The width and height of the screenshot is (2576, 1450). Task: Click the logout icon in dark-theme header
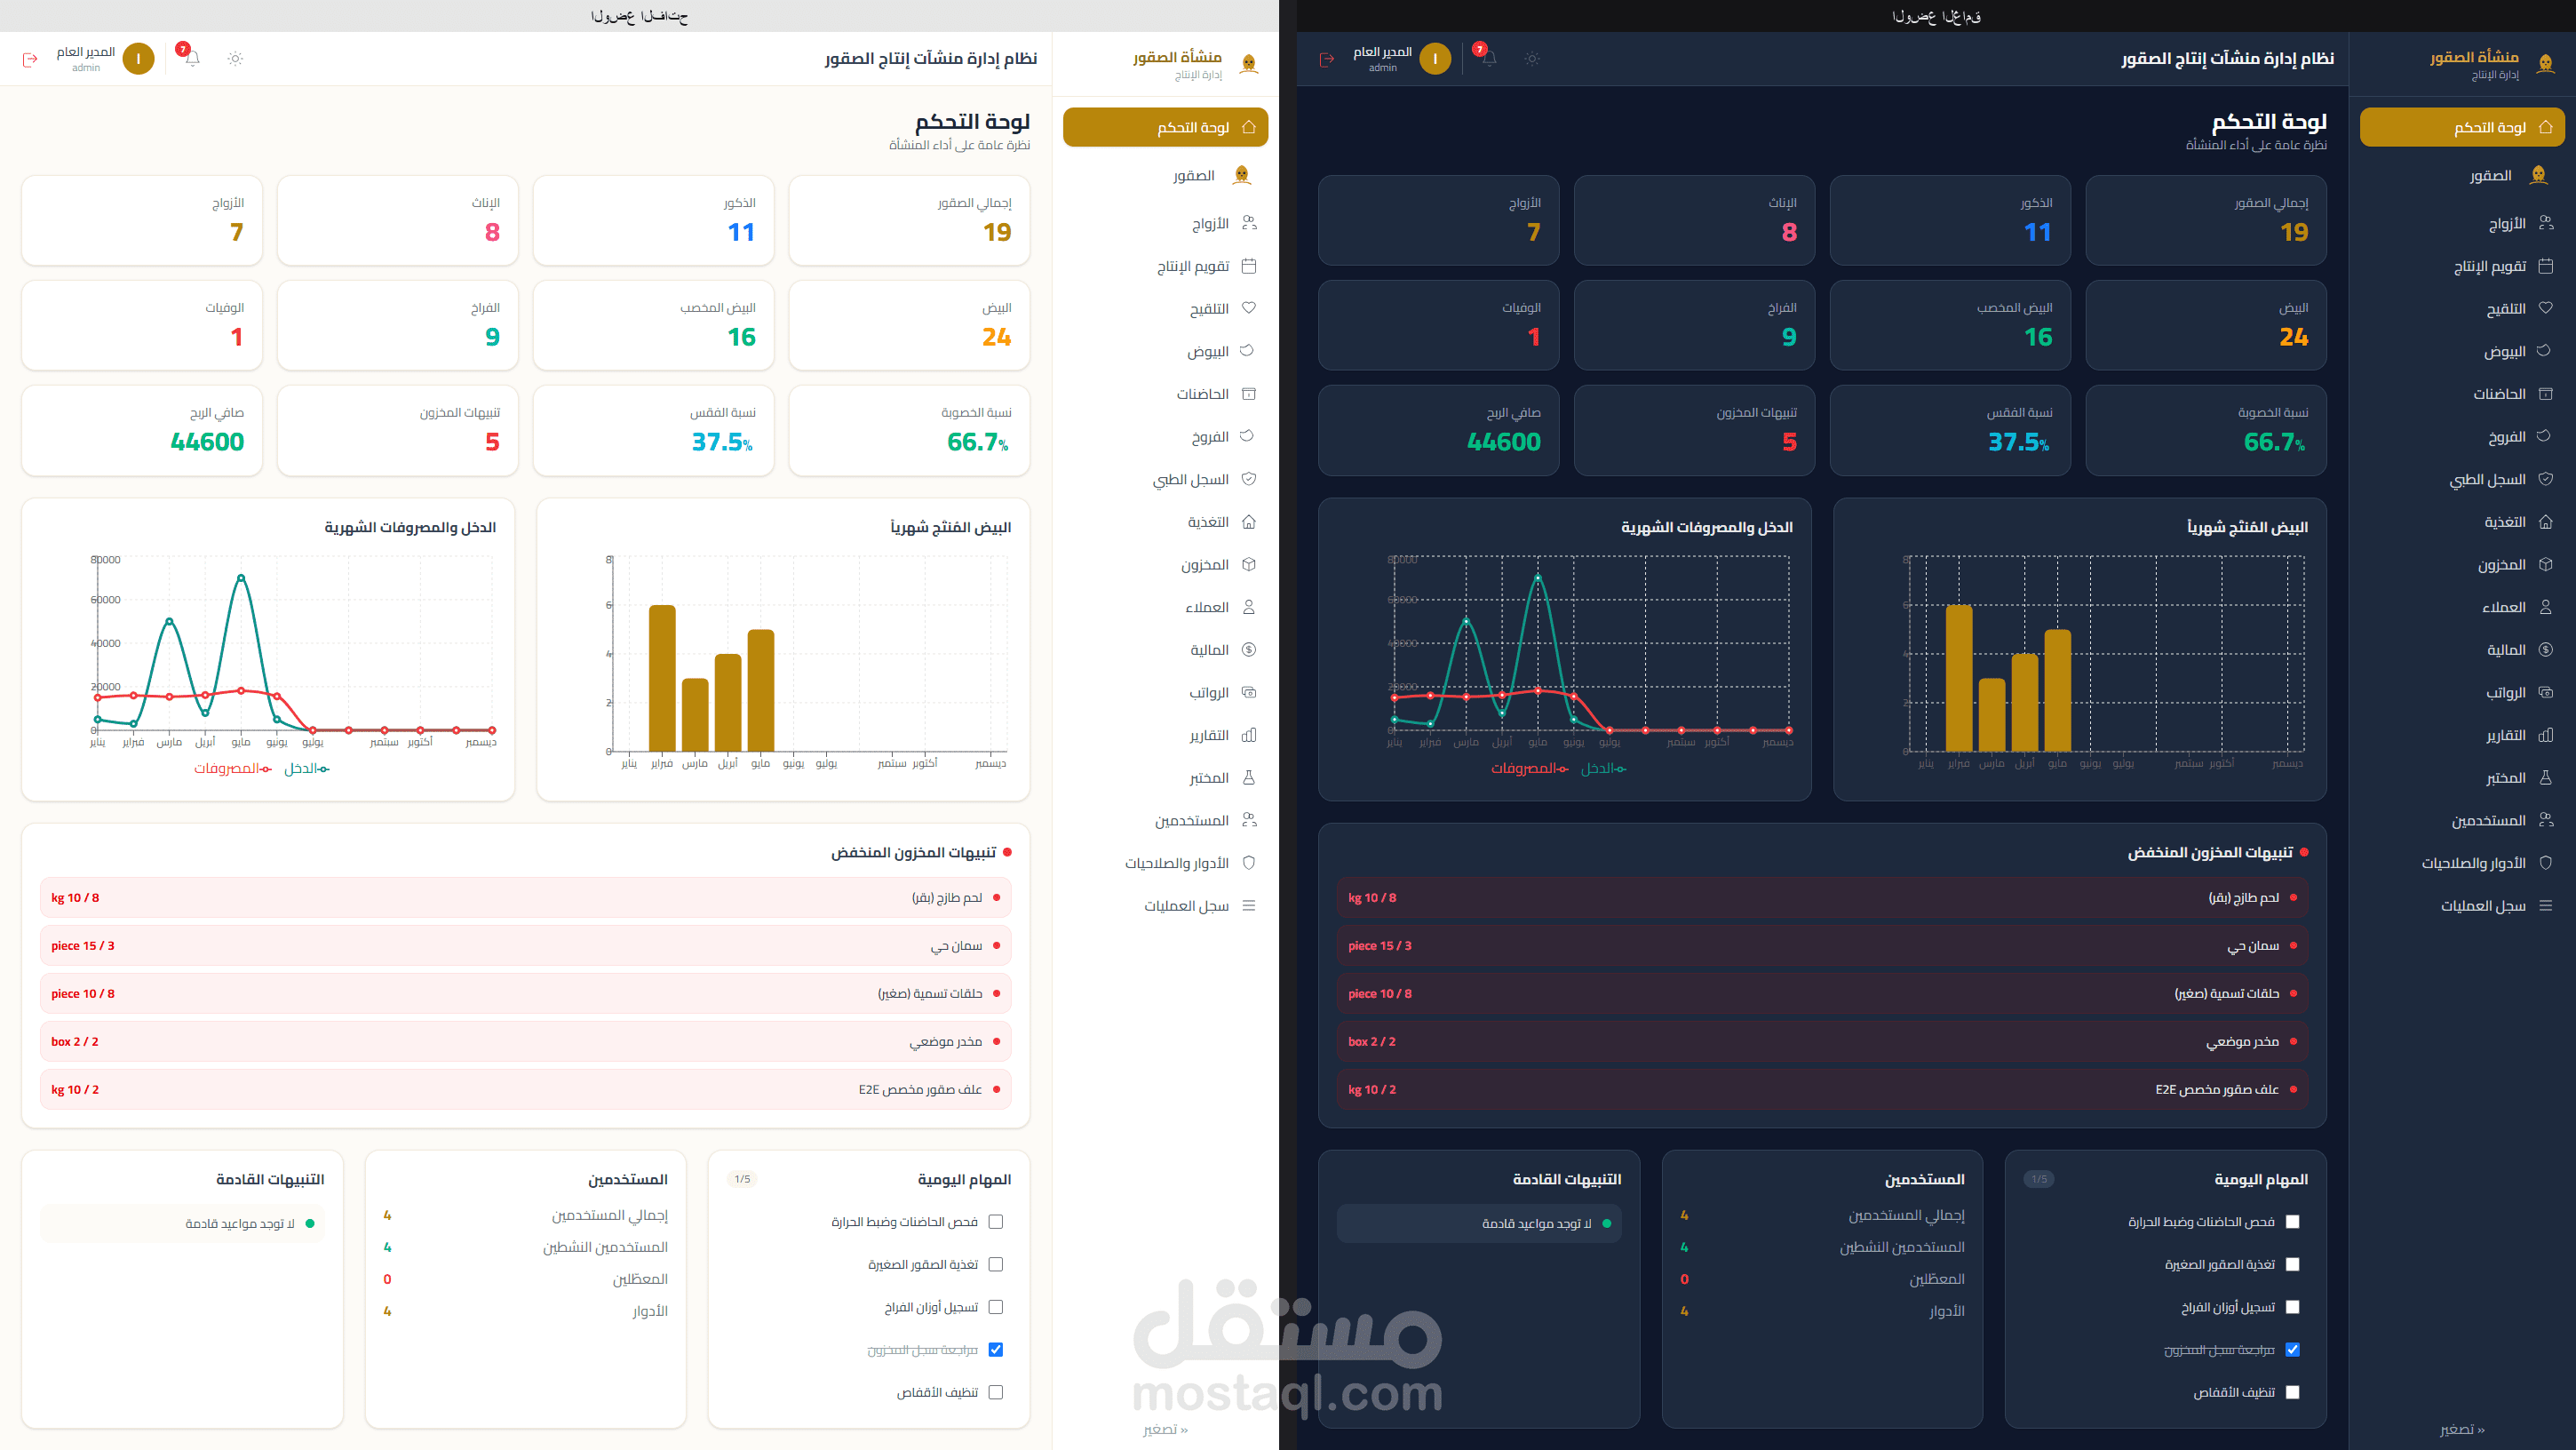coord(1327,59)
